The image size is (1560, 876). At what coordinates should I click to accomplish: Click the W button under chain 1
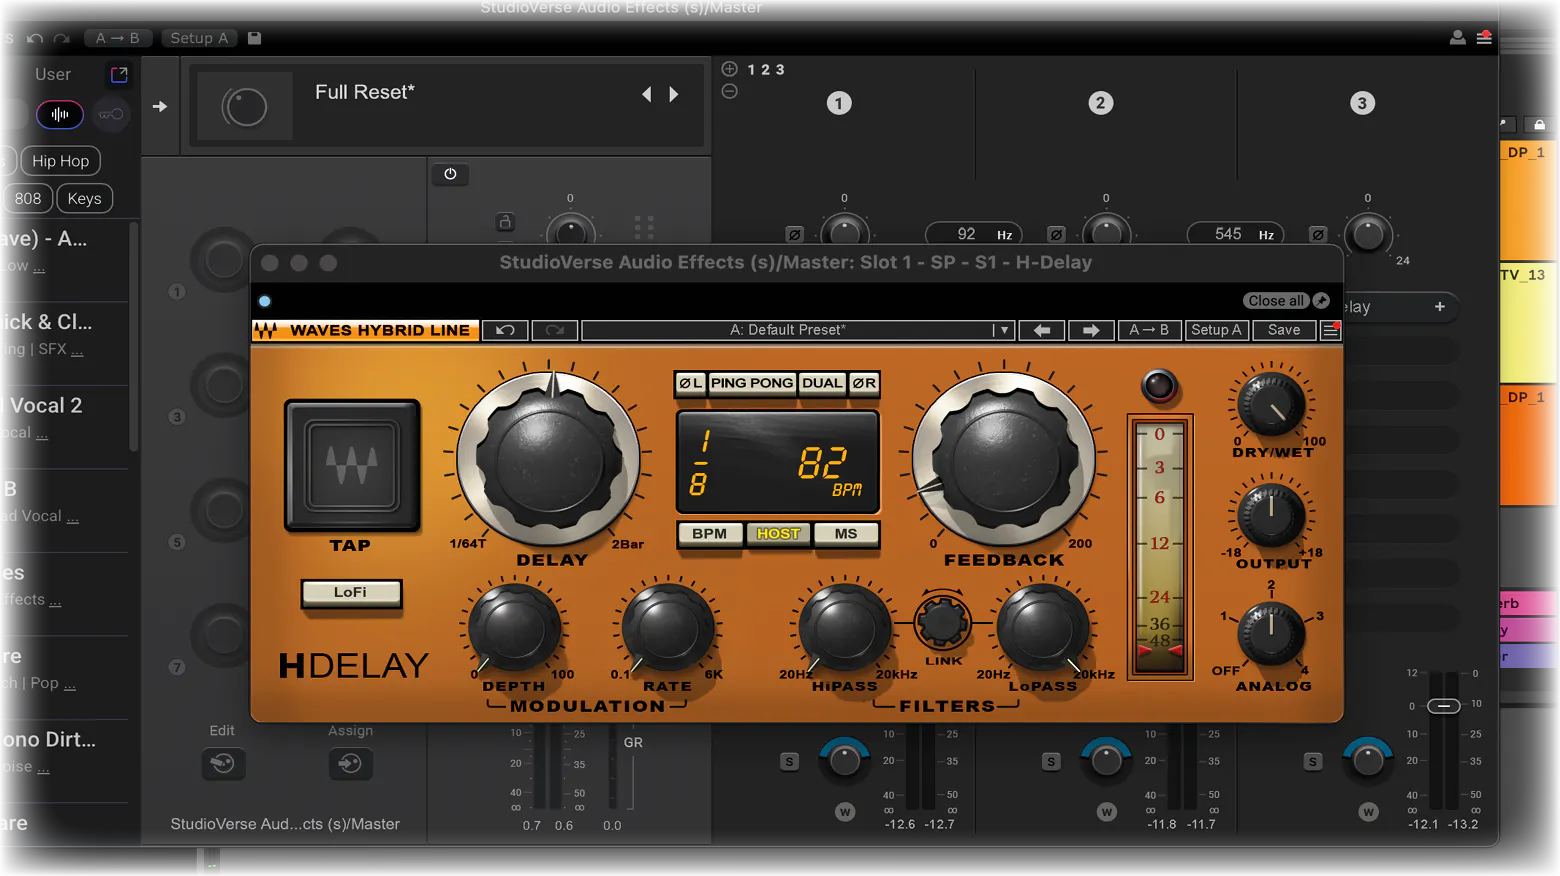[x=845, y=812]
